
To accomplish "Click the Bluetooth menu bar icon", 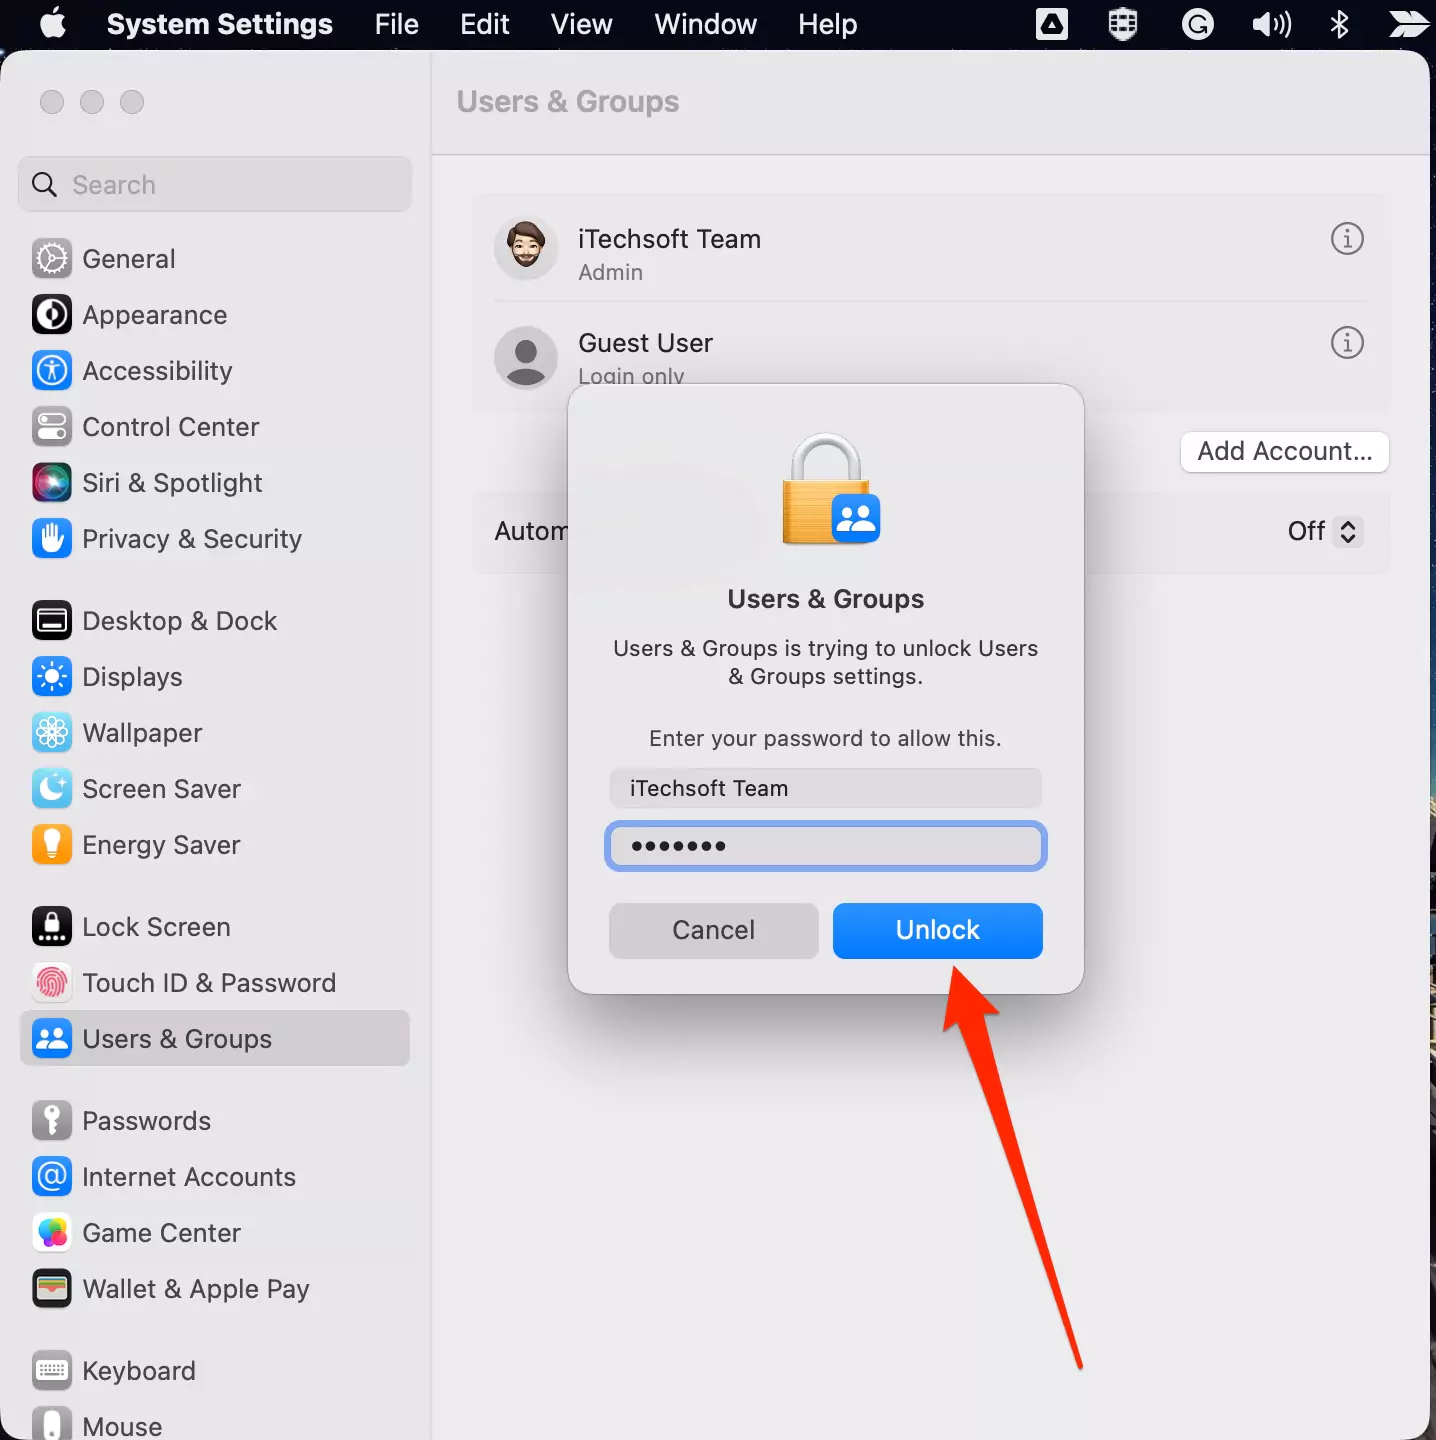I will [1339, 24].
